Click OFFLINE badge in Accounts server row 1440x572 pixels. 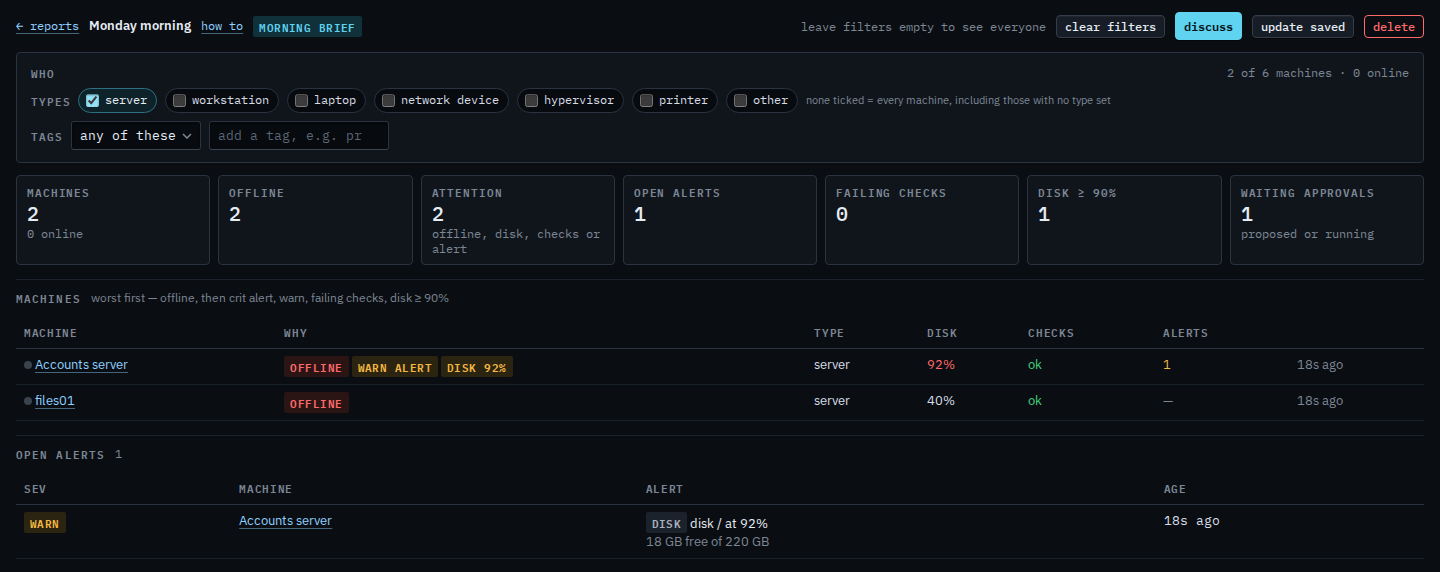click(316, 368)
